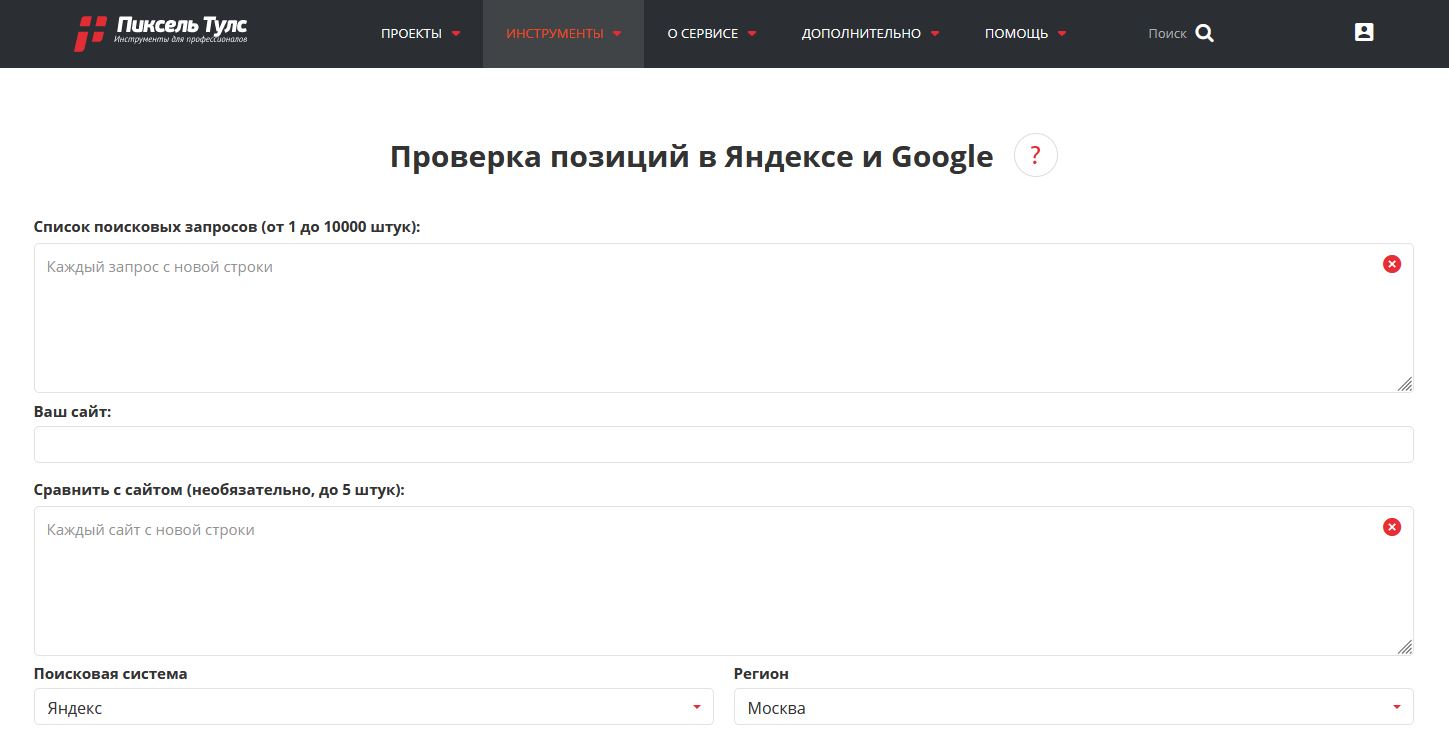Open the user account icon
Viewport: 1449px width, 737px height.
coord(1363,32)
